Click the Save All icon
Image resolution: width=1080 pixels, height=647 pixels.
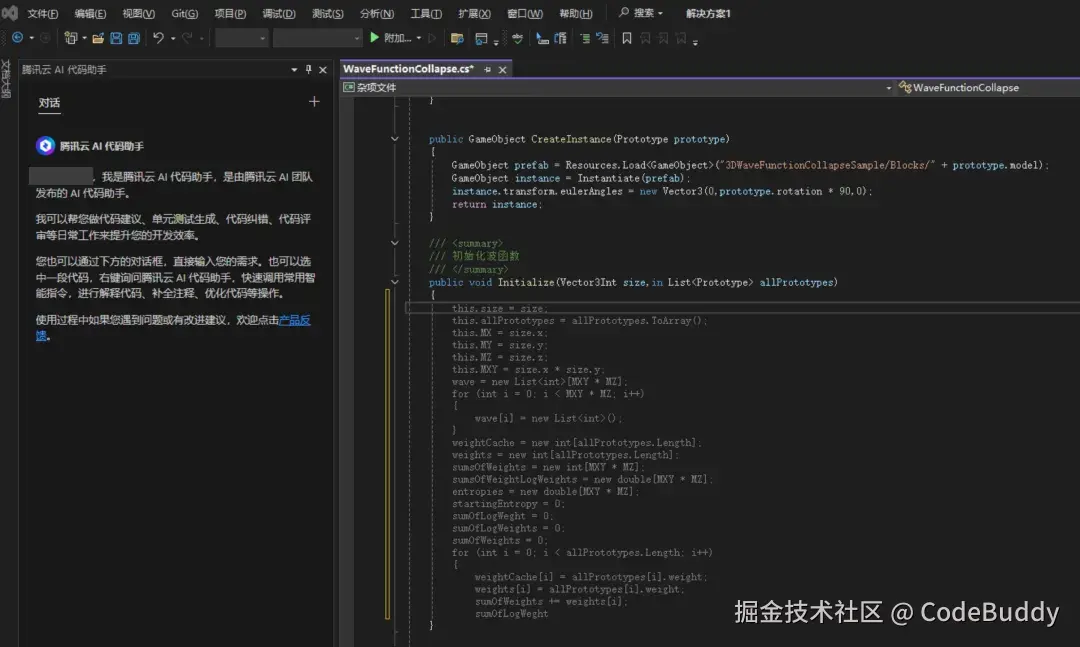pyautogui.click(x=134, y=39)
